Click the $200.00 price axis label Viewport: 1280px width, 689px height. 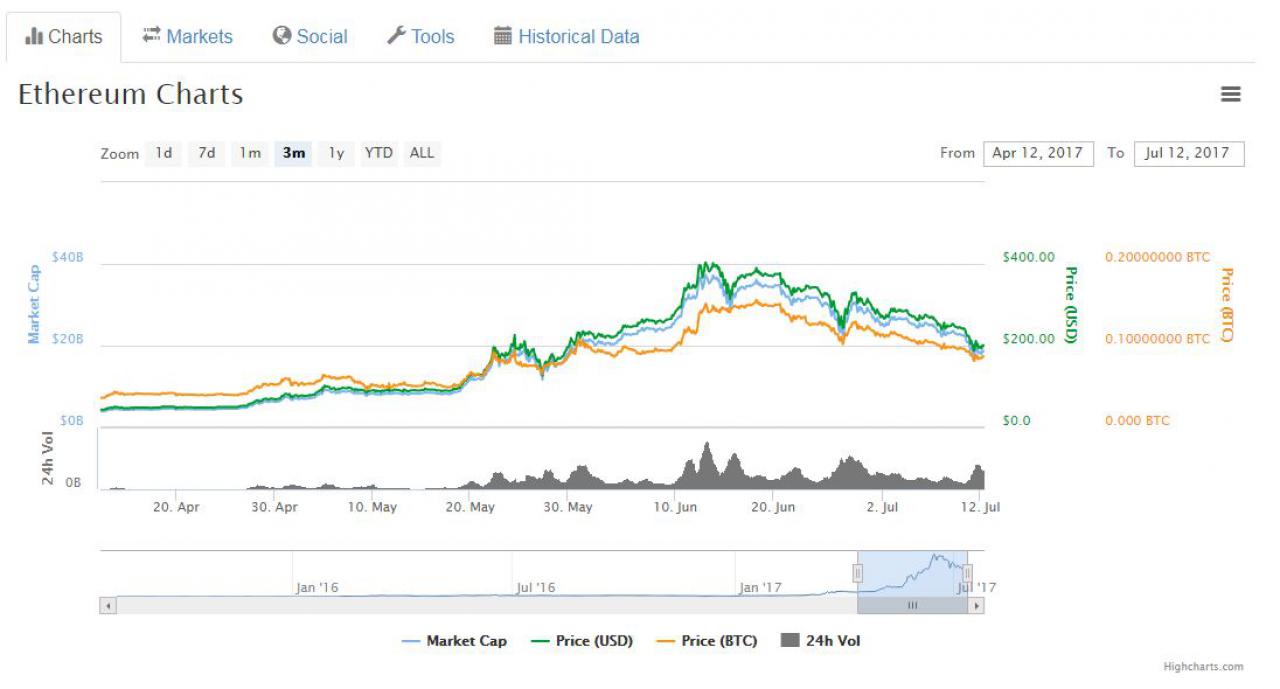point(1028,339)
